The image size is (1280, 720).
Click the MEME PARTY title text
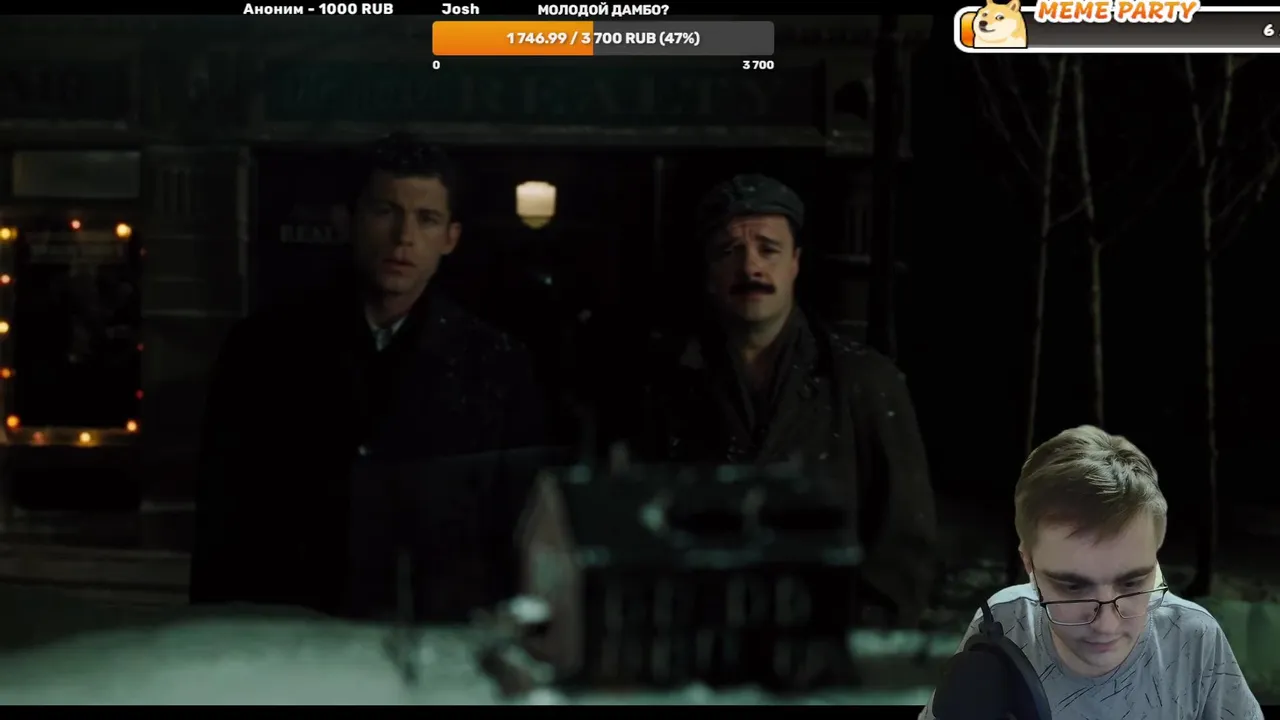pos(1116,12)
